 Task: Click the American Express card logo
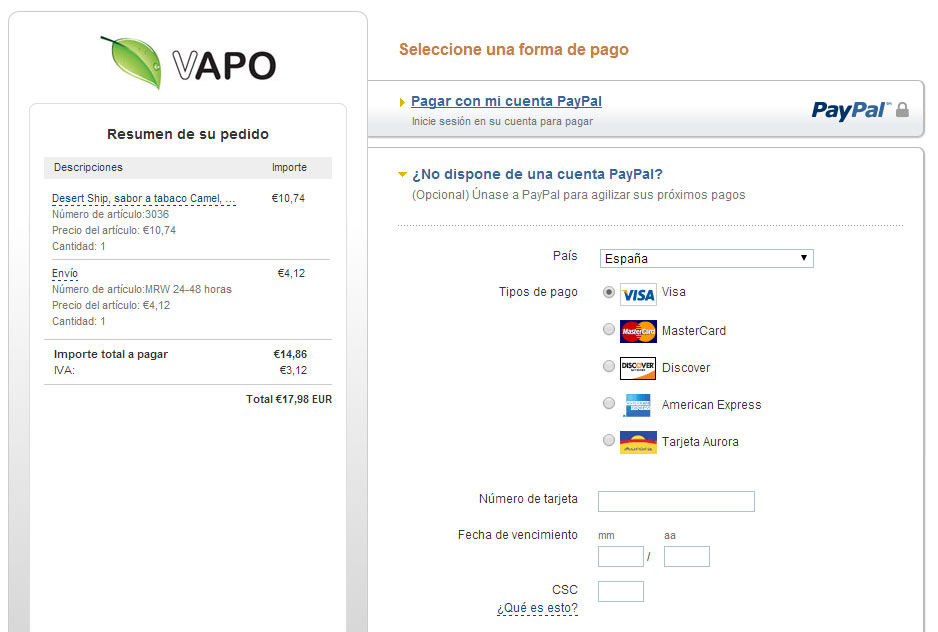638,405
